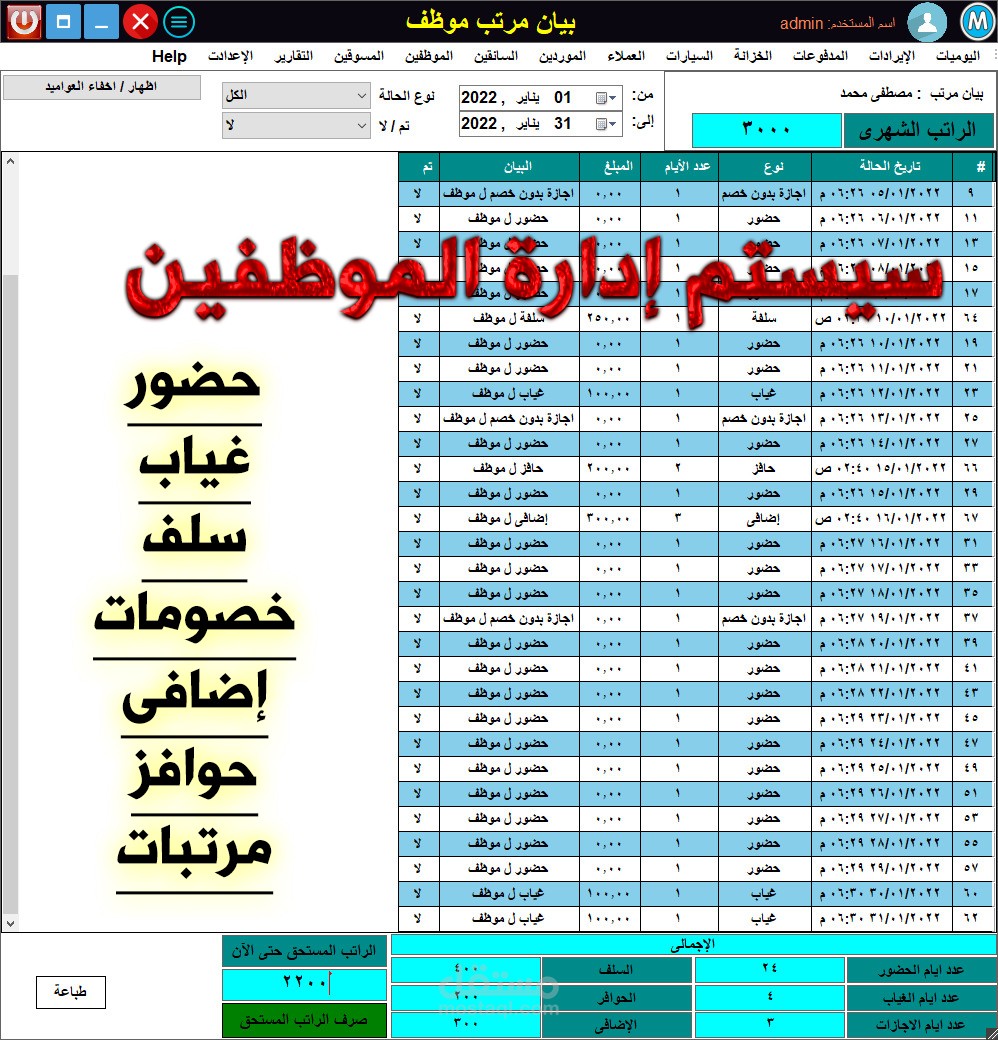Open the الخزانة menu
The height and width of the screenshot is (1040, 998).
click(x=753, y=56)
